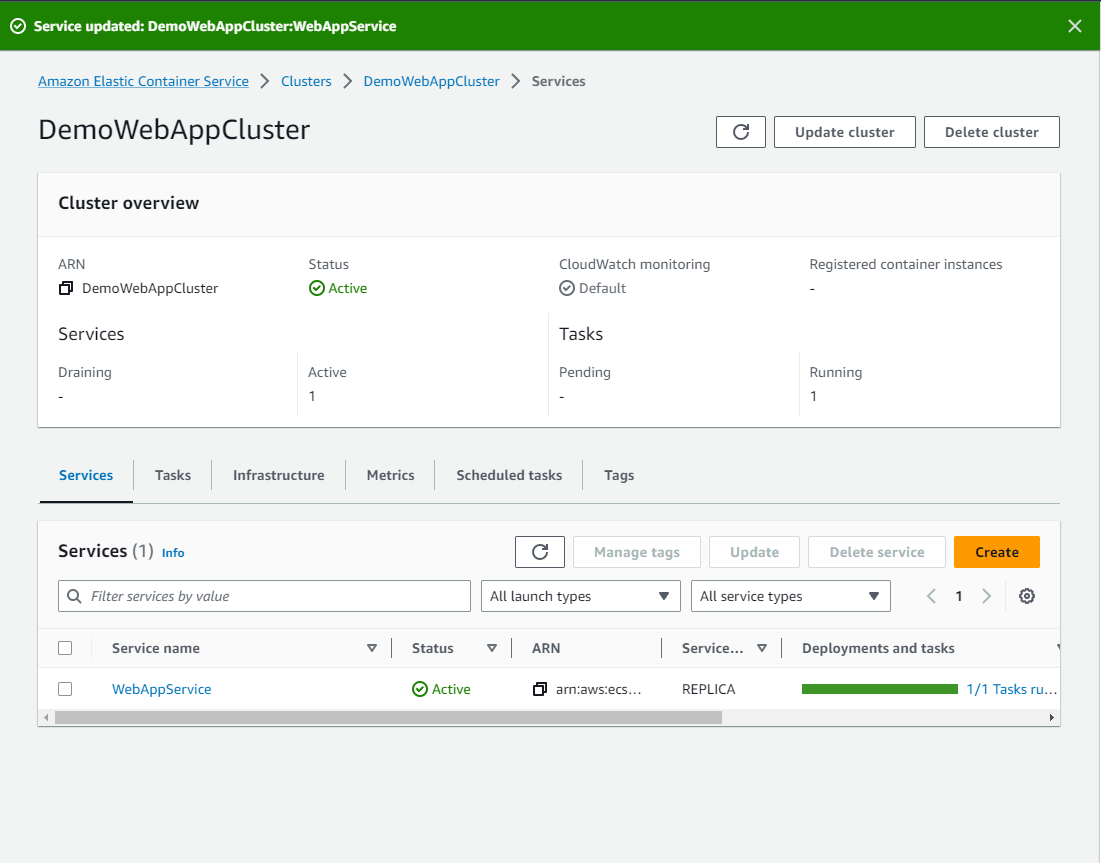This screenshot has height=863, width=1101.
Task: Sort the Service name column
Action: [x=372, y=647]
